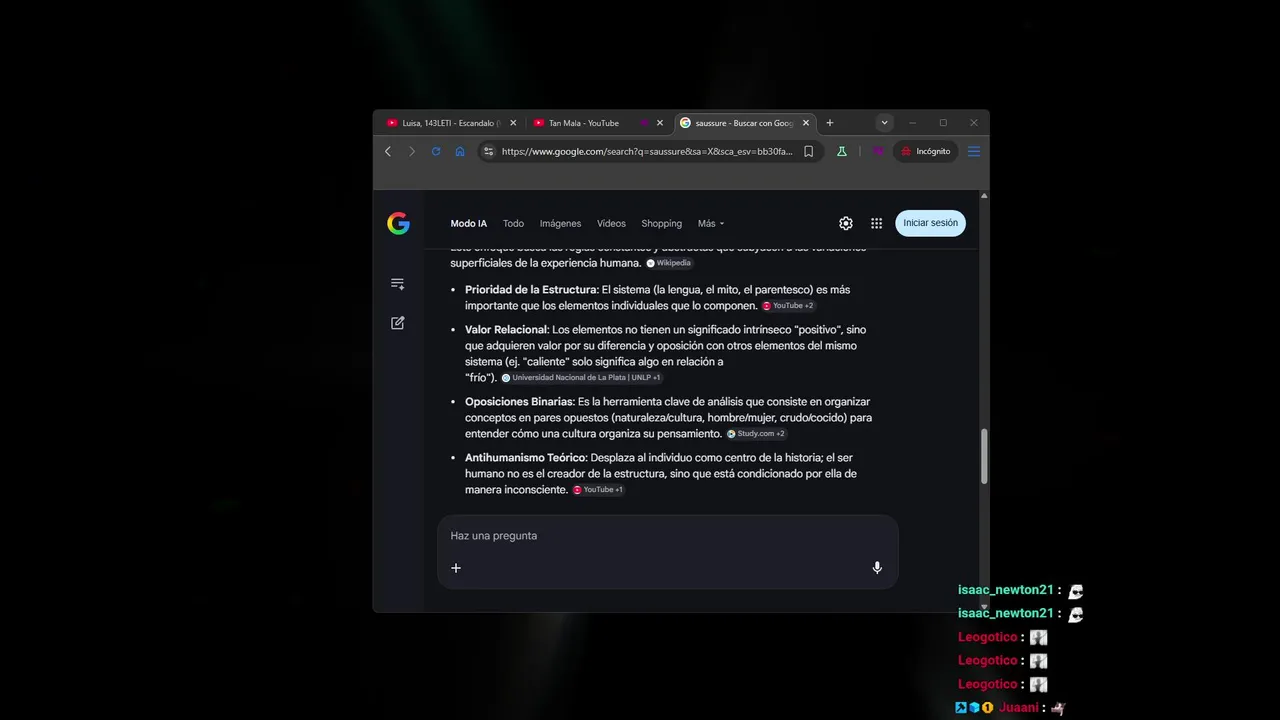The image size is (1280, 720).
Task: Go back with the browser back arrow
Action: (388, 152)
